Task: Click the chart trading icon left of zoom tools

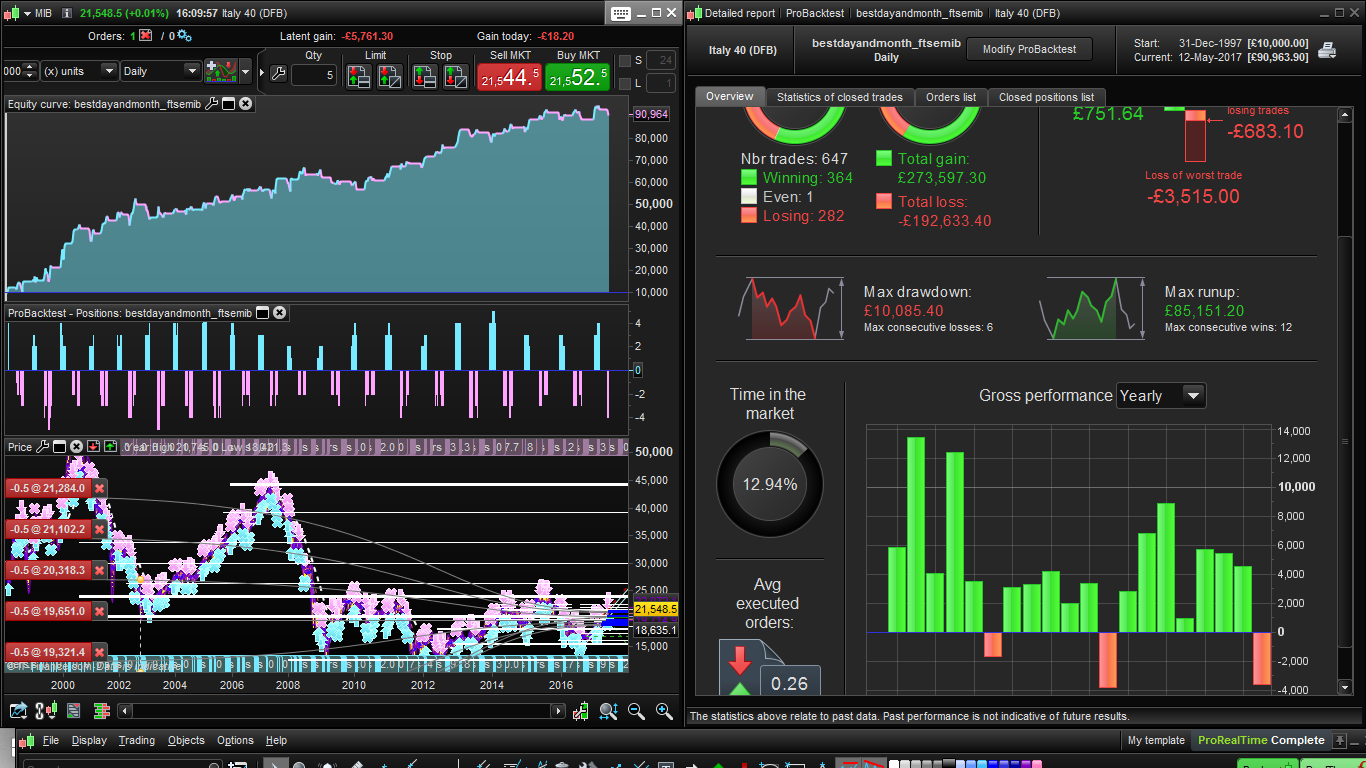Action: pyautogui.click(x=581, y=711)
